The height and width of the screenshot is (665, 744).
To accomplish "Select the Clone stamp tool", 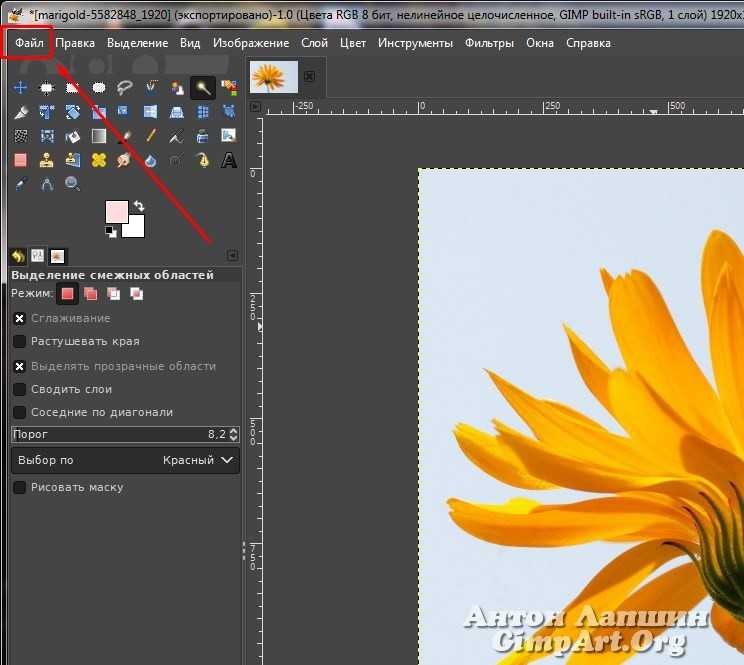I will 46,160.
